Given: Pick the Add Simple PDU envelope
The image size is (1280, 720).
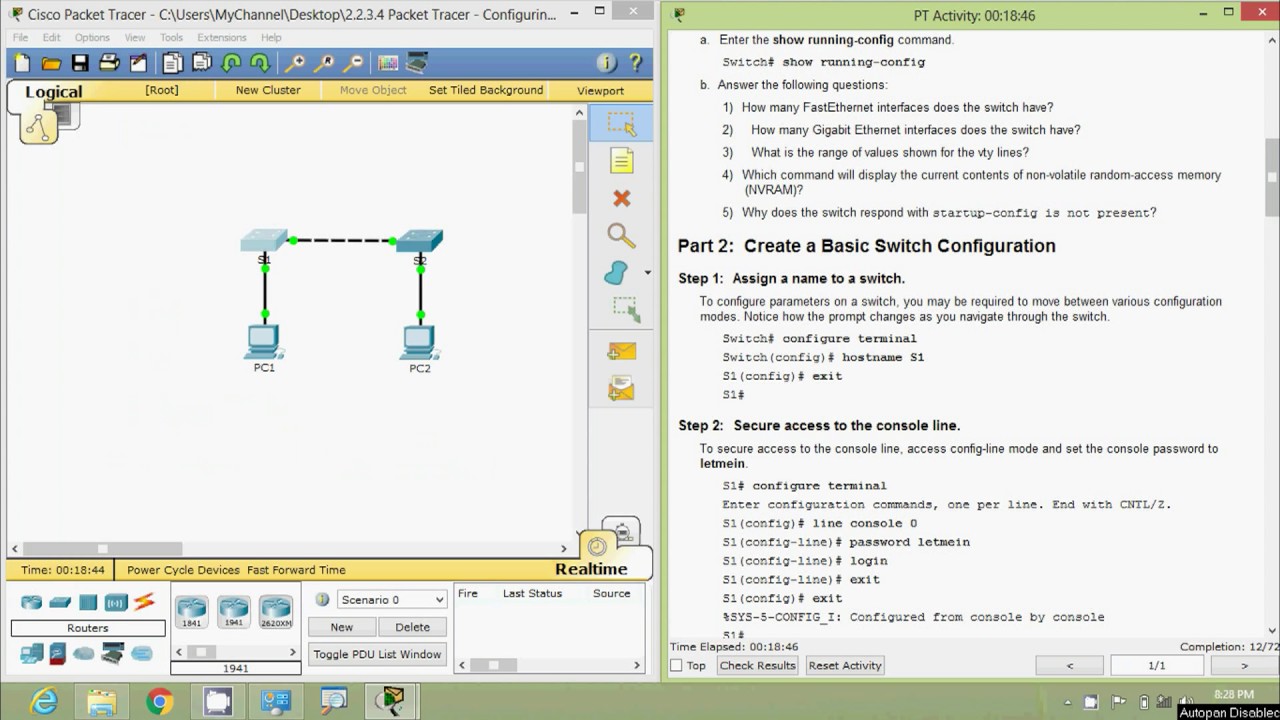Looking at the screenshot, I should (x=621, y=351).
